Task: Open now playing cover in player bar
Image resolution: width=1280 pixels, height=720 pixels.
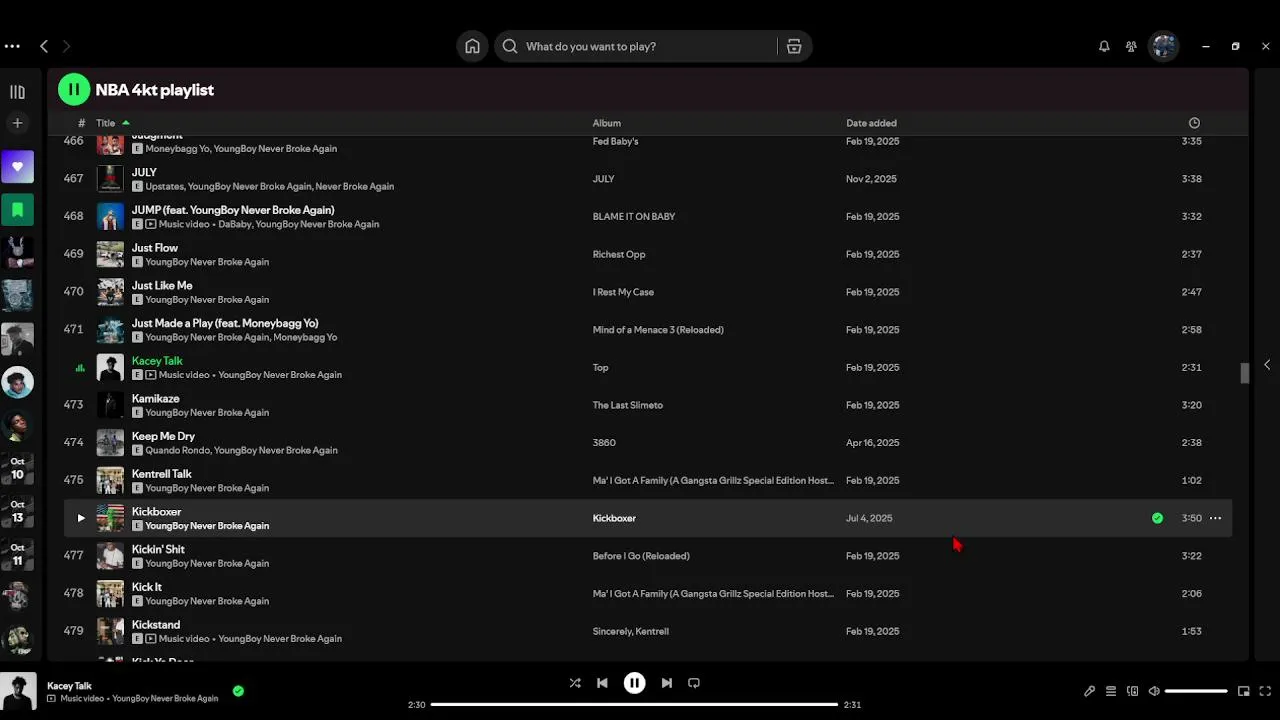Action: tap(18, 691)
